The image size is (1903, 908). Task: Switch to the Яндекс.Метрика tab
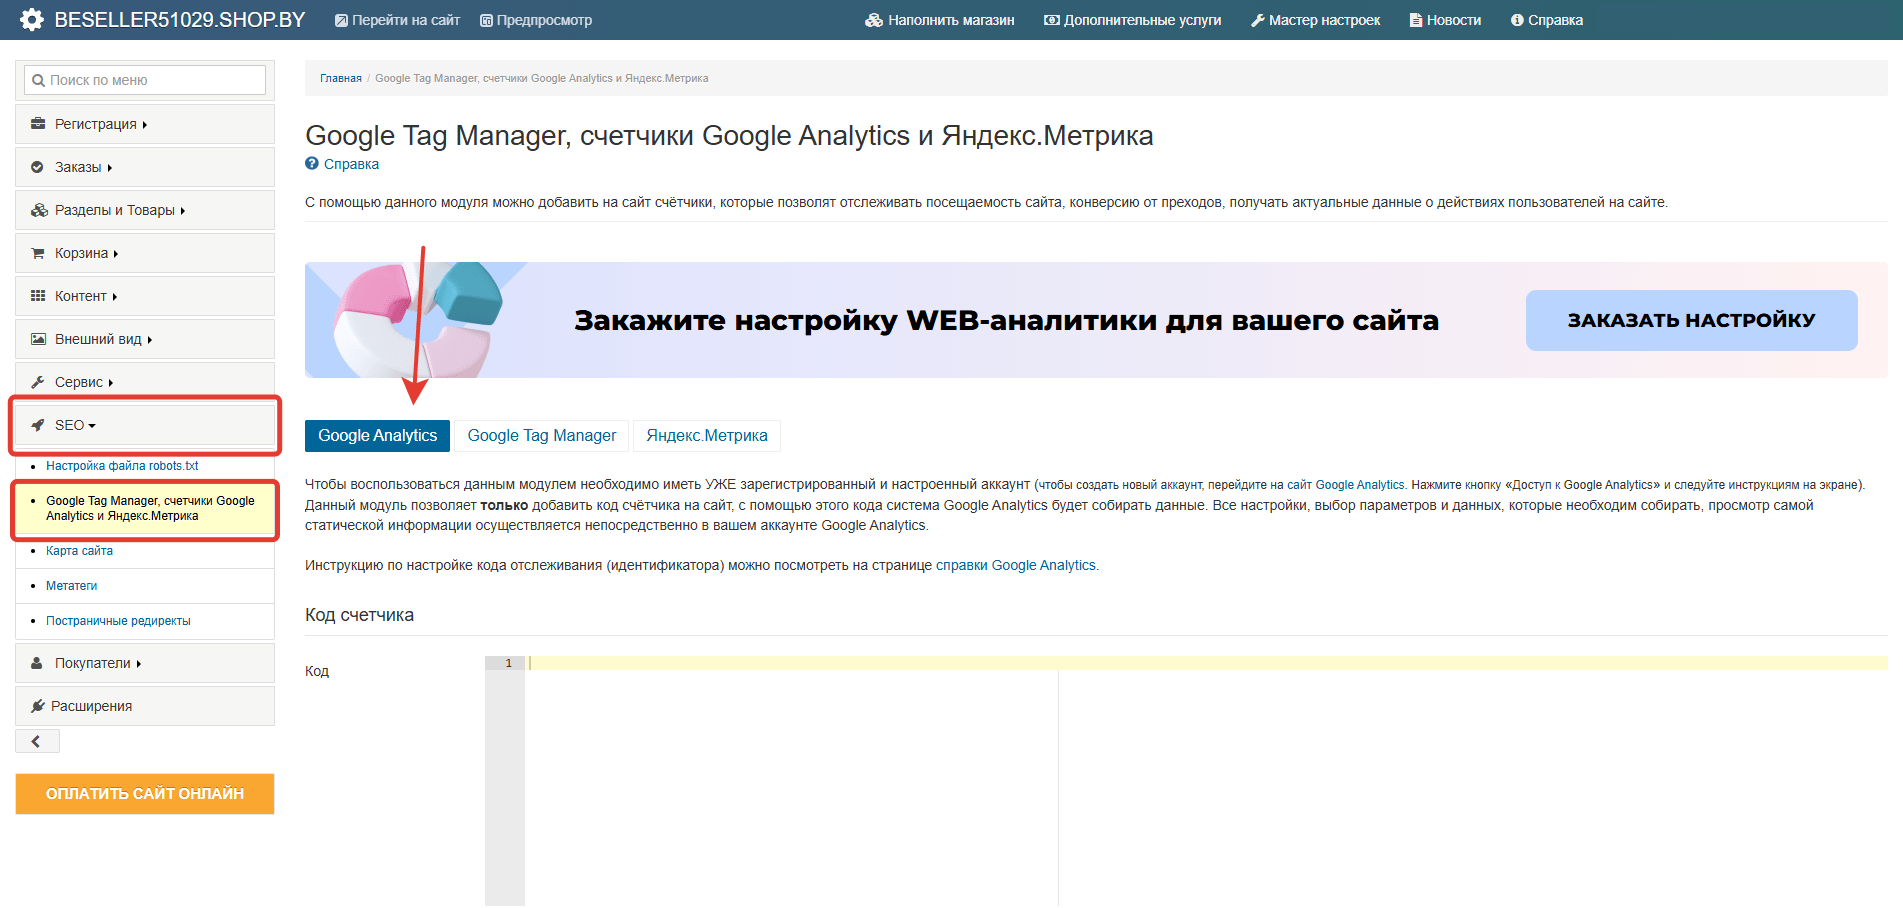click(x=706, y=436)
